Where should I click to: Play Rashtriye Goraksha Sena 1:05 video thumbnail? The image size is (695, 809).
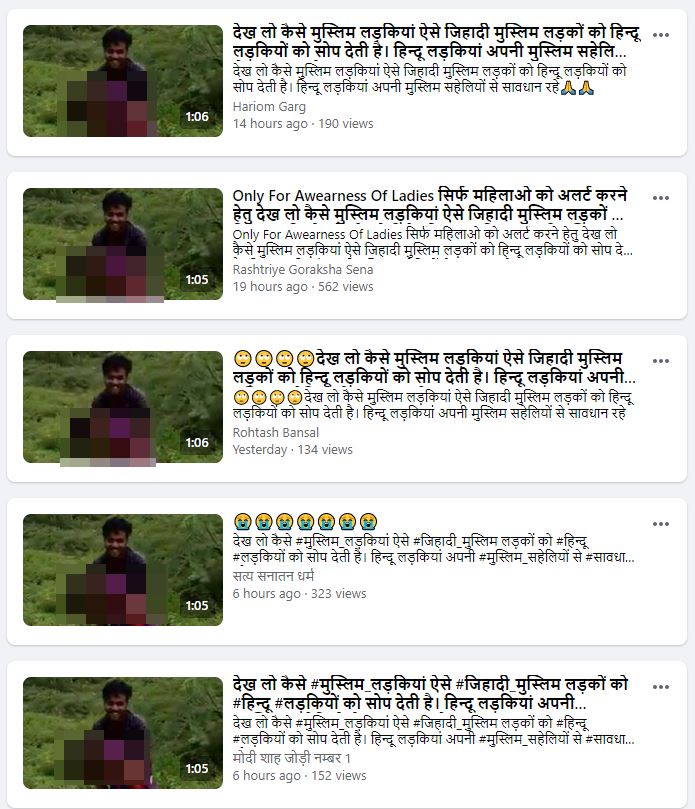(x=123, y=244)
